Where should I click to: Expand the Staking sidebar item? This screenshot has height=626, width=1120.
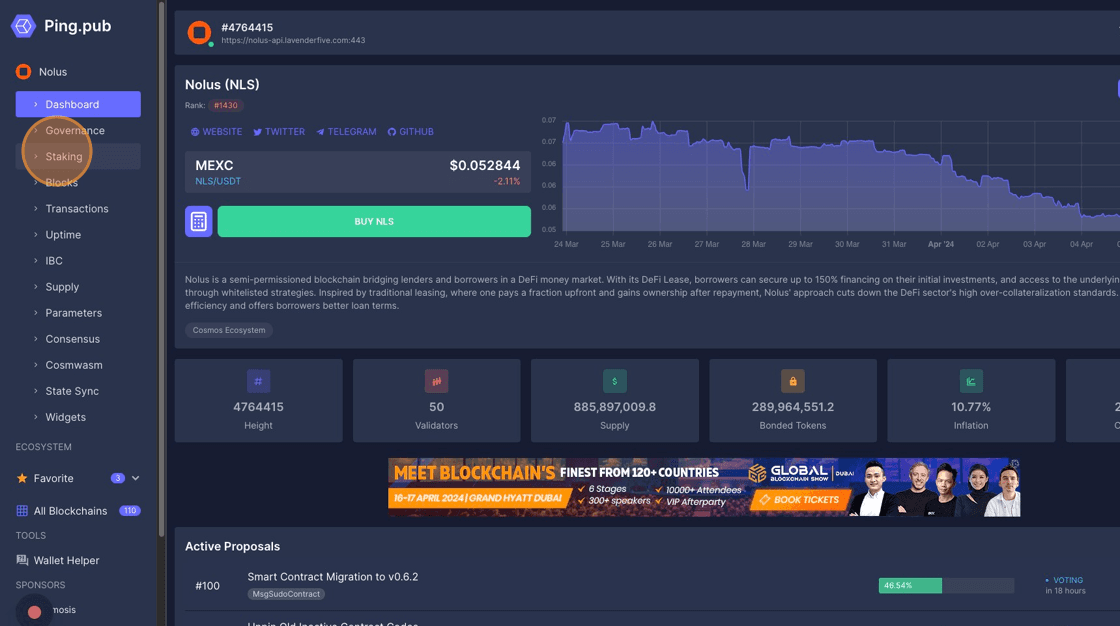pos(64,157)
